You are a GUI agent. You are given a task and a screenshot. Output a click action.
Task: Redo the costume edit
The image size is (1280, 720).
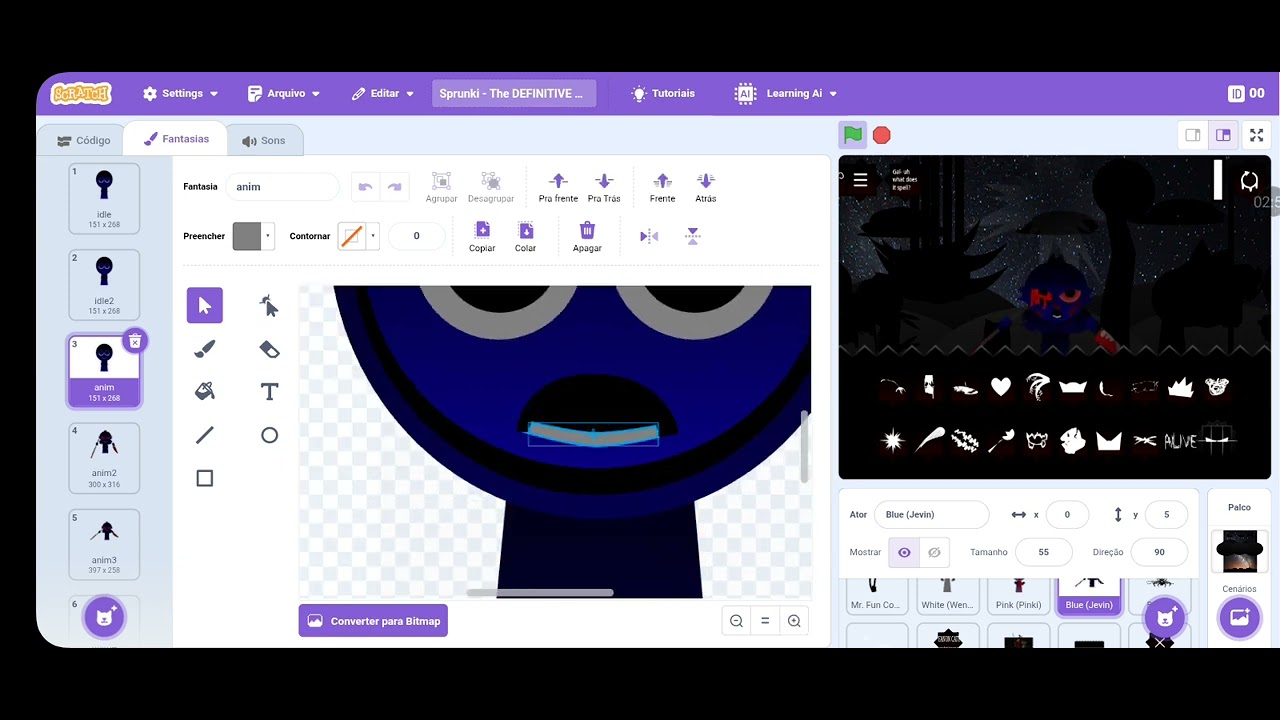[x=394, y=187]
